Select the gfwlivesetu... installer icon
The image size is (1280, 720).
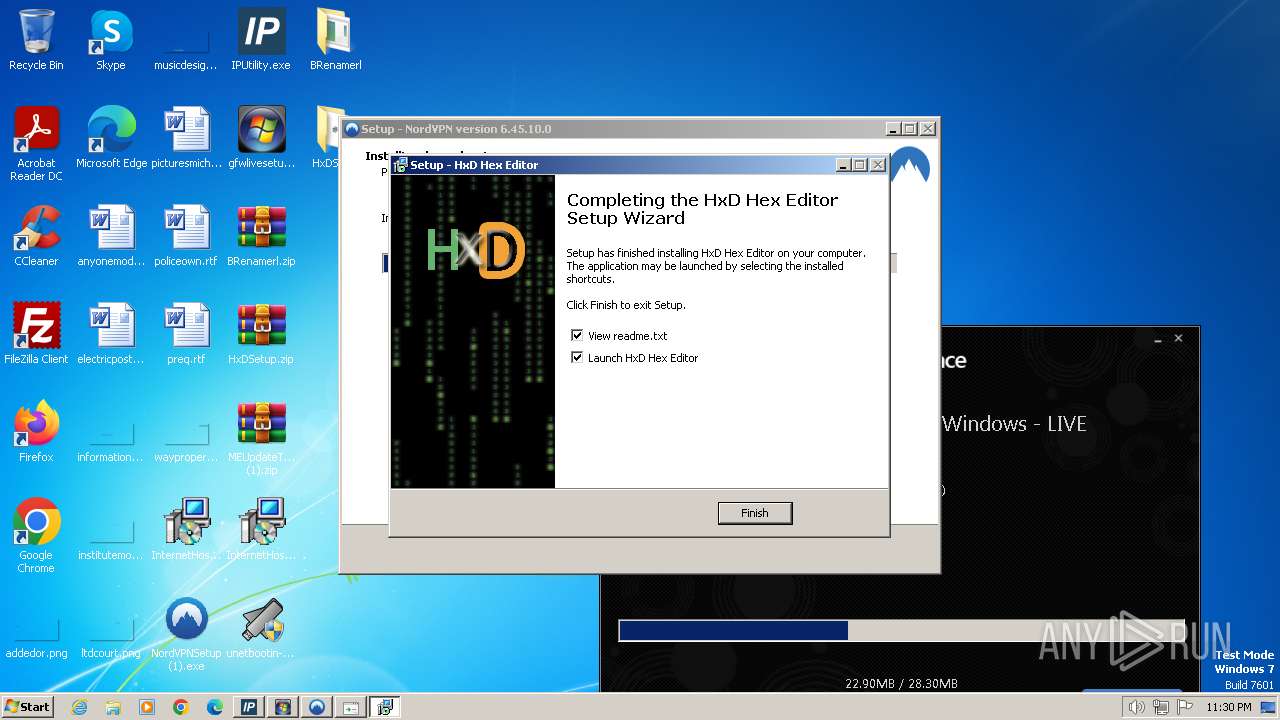[x=261, y=138]
